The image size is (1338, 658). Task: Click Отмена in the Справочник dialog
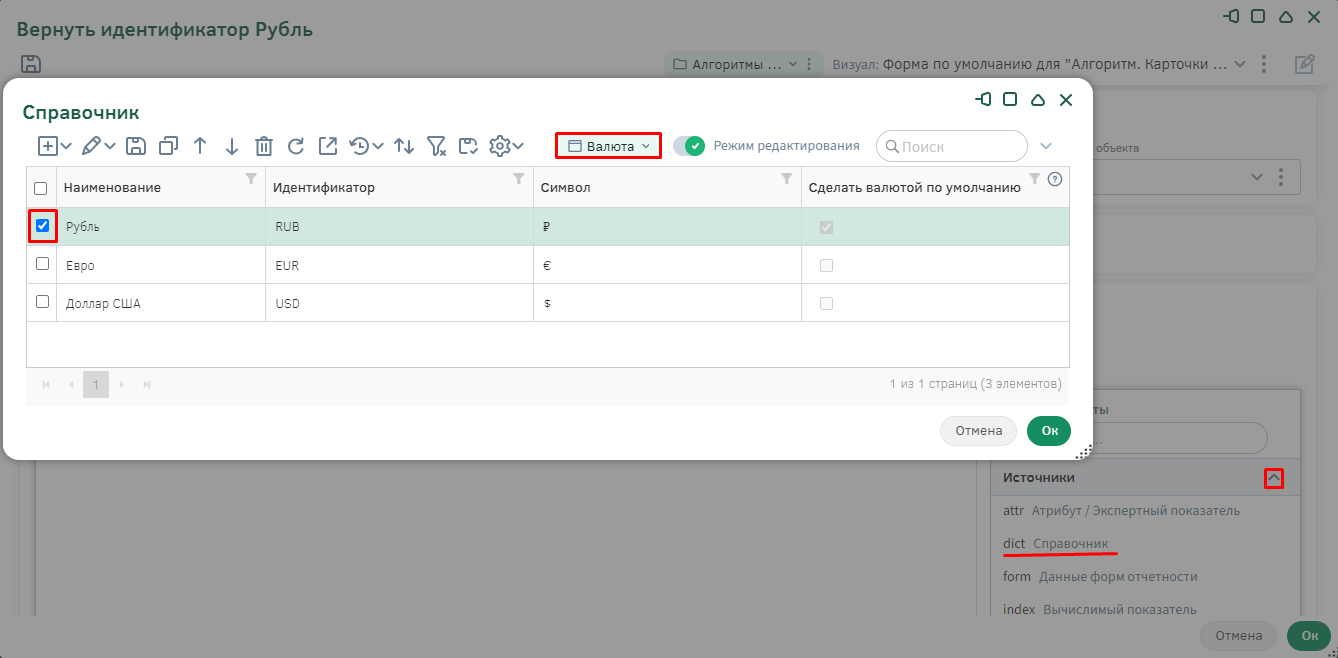tap(979, 431)
